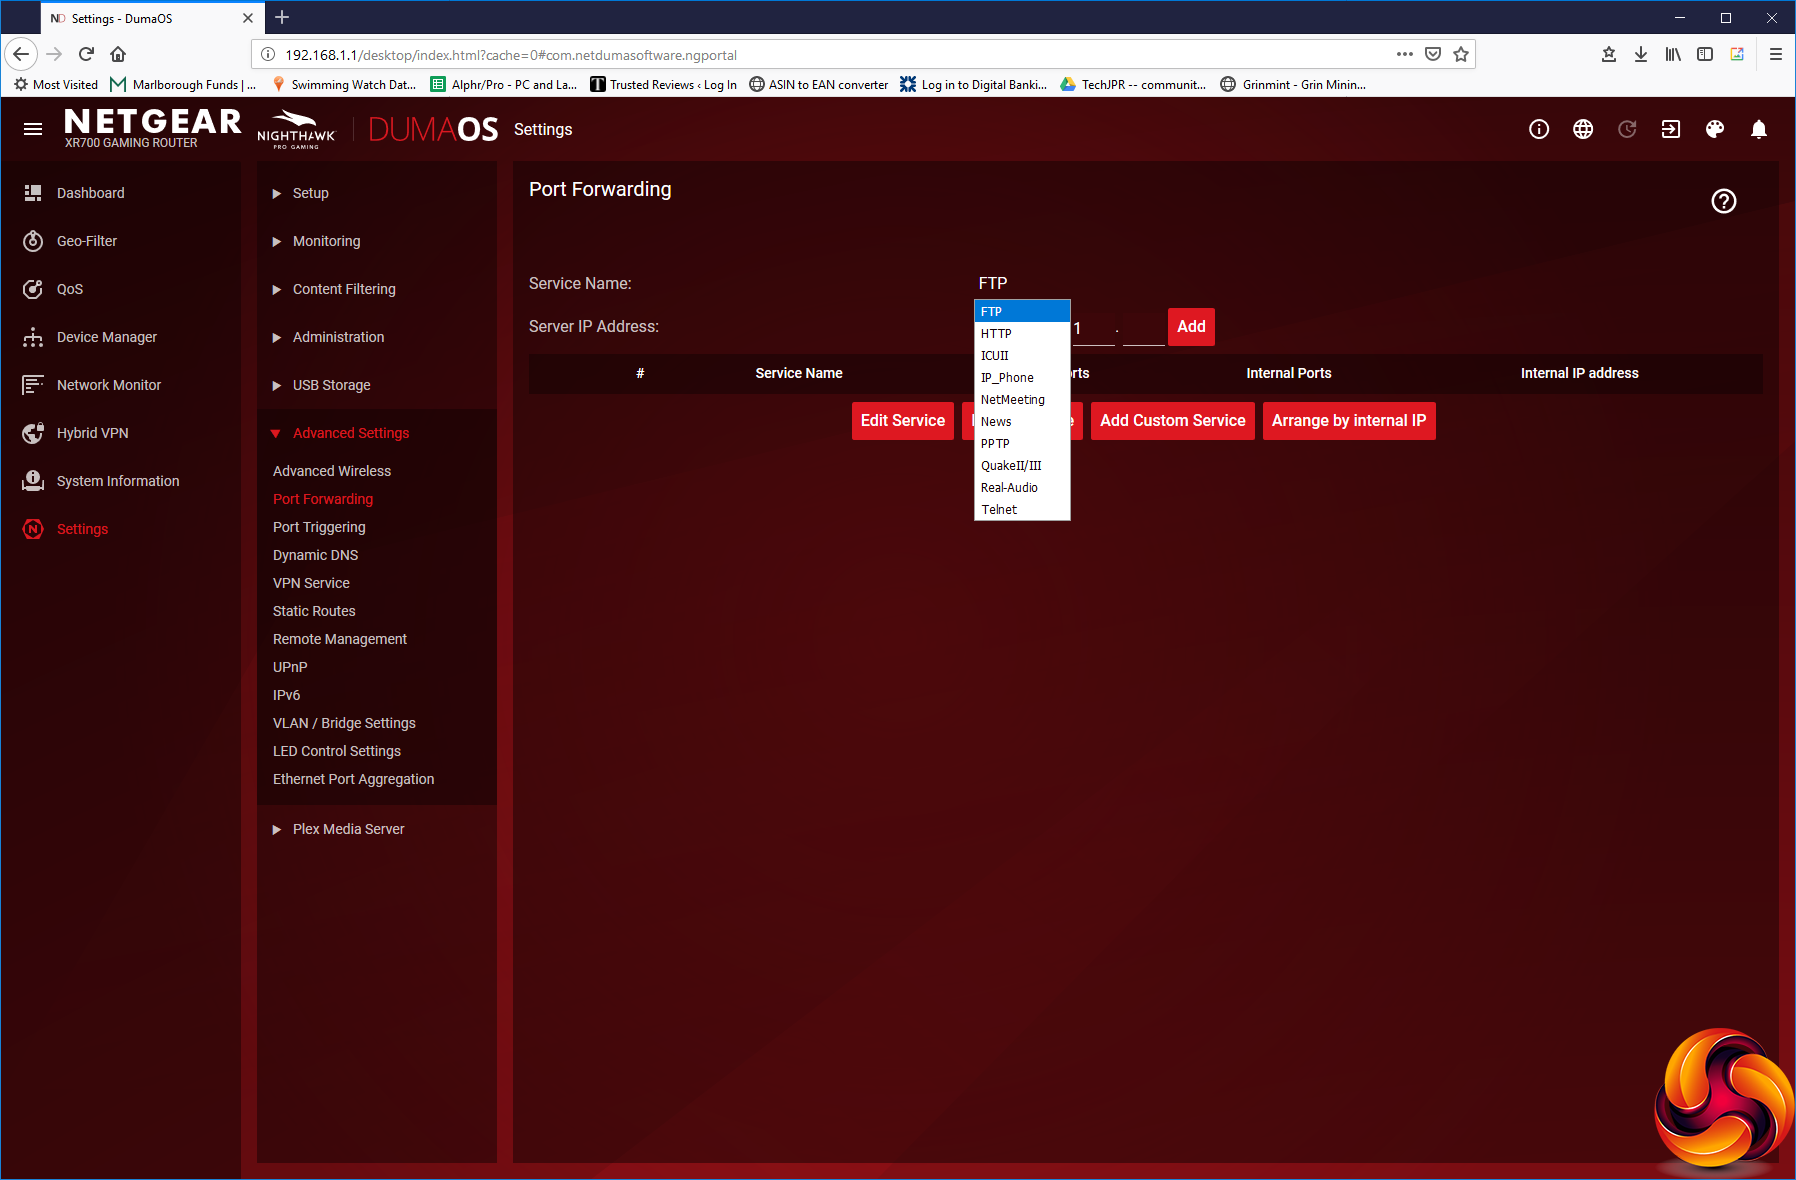Screen dimensions: 1796x1180
Task: Click the last octet IP address field
Action: (x=1144, y=329)
